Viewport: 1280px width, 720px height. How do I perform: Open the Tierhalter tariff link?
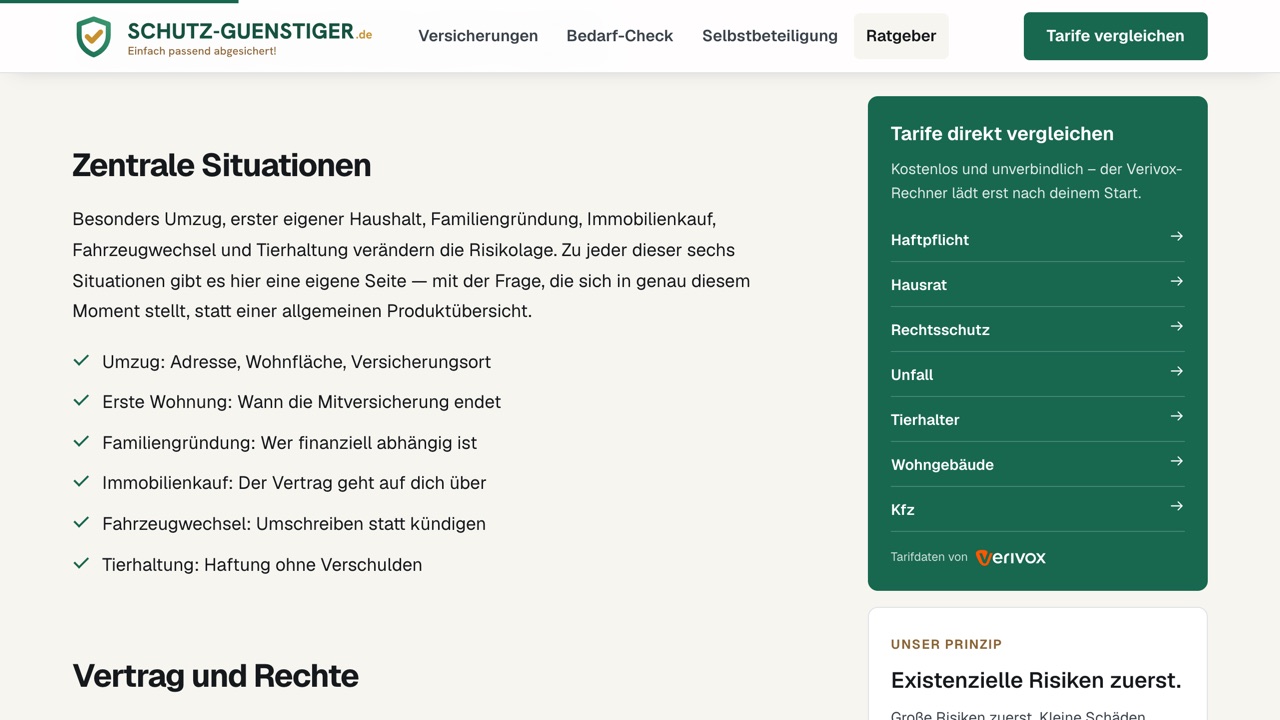(1037, 420)
